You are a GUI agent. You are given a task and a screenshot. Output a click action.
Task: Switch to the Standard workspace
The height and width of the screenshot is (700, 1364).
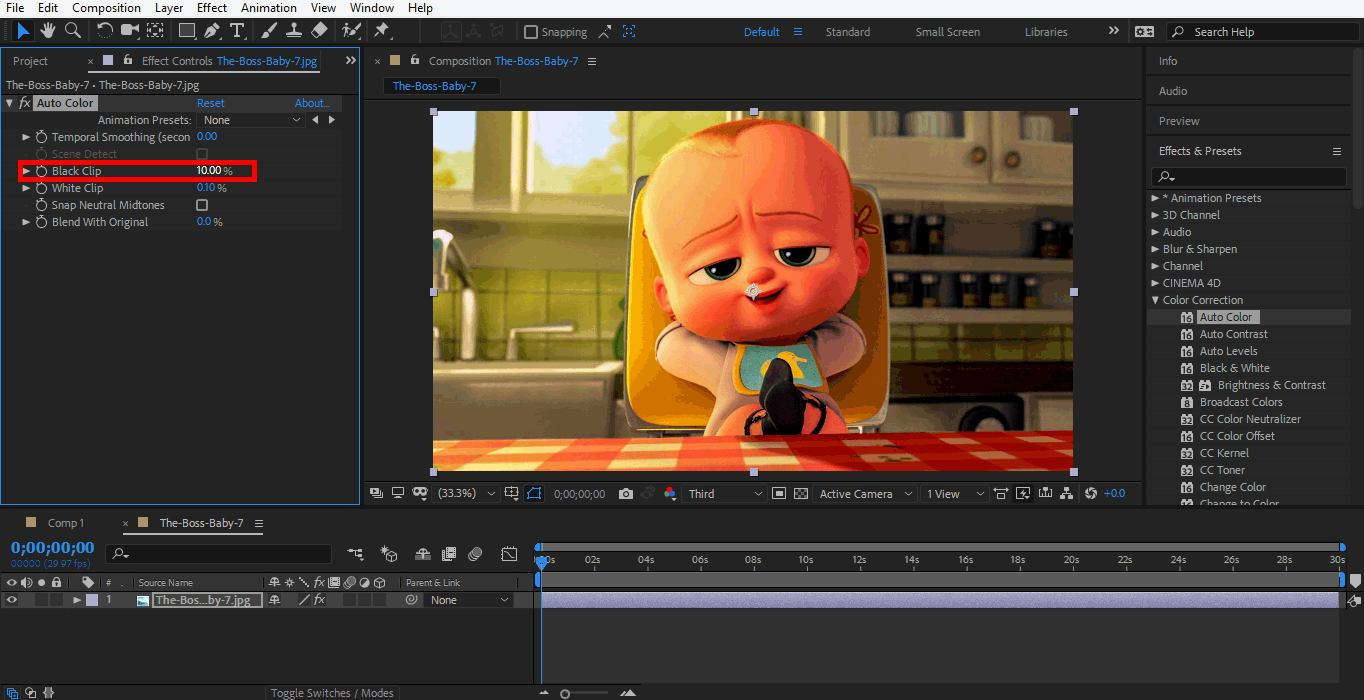(x=847, y=32)
